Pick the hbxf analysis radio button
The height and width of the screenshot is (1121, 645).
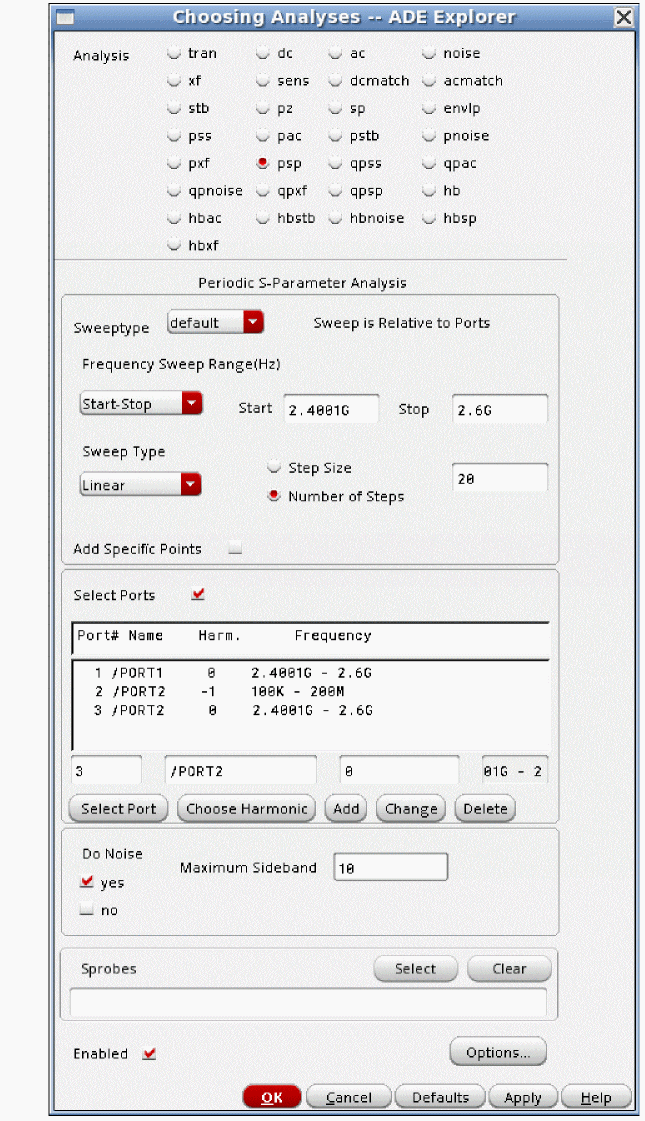[174, 245]
